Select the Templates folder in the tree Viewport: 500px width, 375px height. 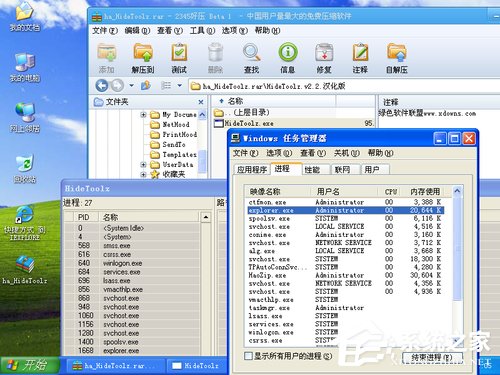(173, 155)
